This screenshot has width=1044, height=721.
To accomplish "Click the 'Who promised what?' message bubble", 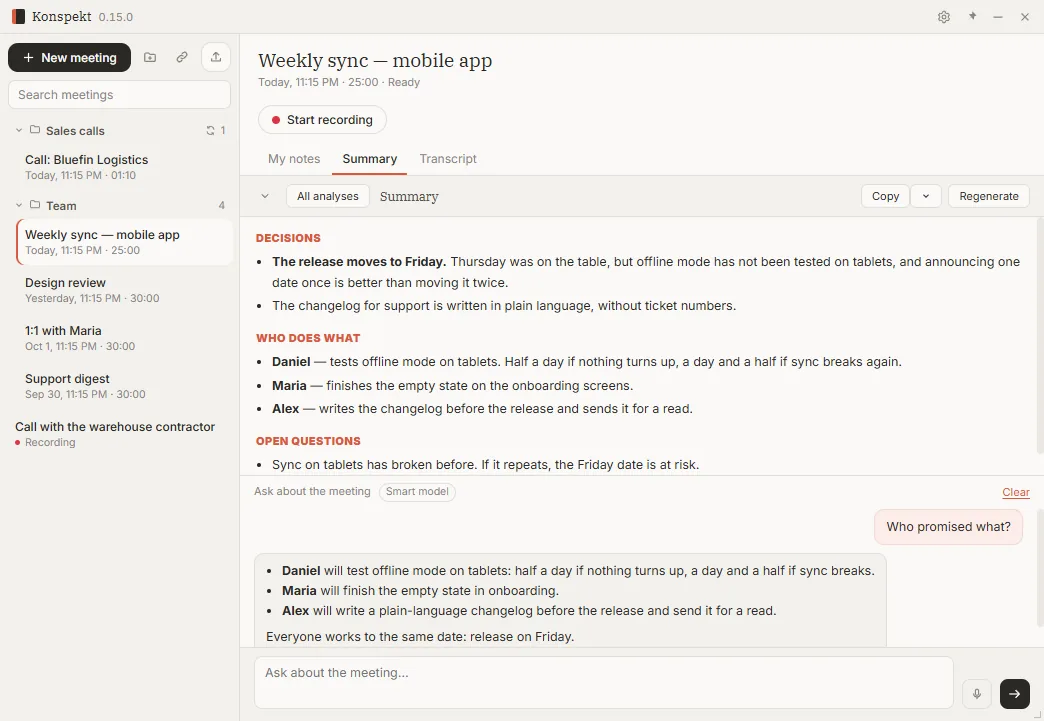I will point(948,527).
